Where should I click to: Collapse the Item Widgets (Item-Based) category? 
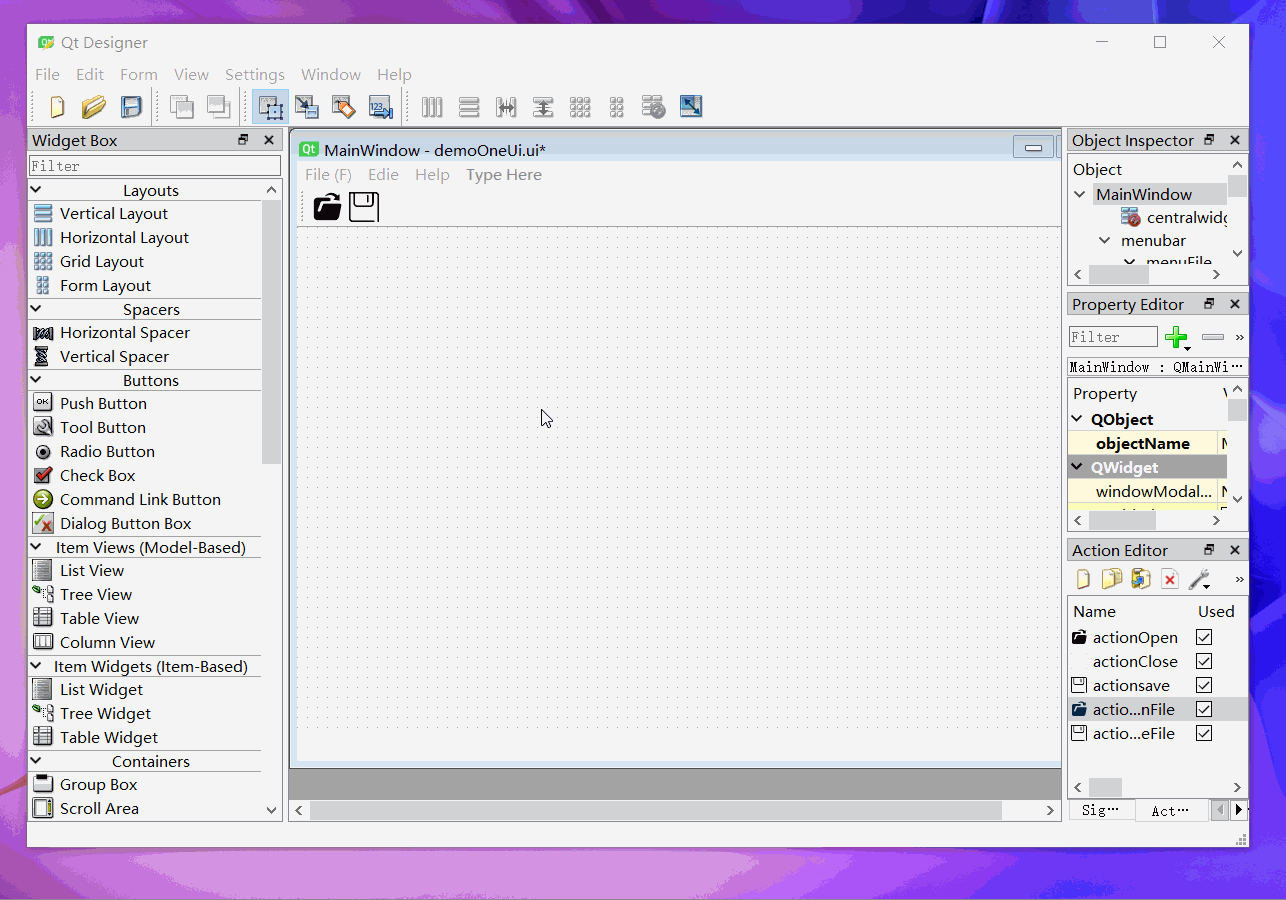tap(36, 666)
